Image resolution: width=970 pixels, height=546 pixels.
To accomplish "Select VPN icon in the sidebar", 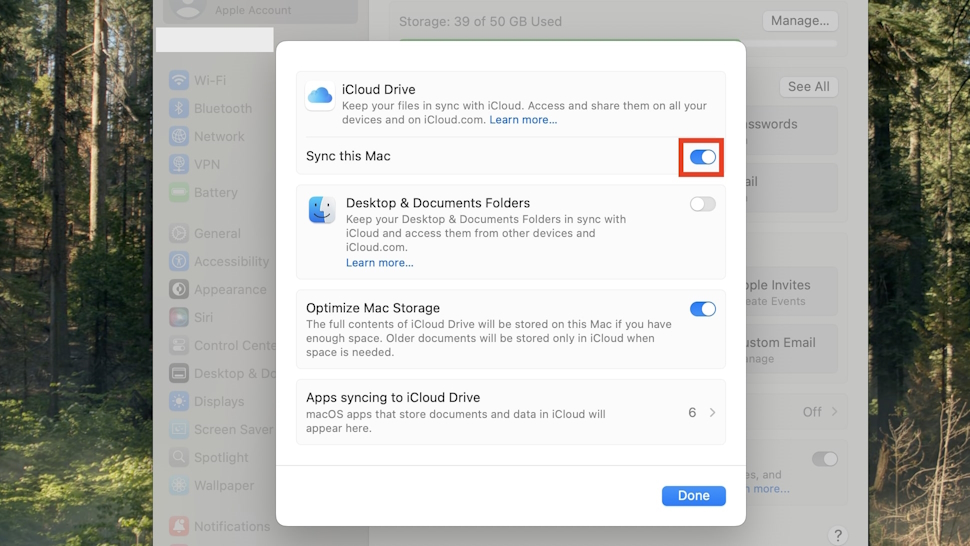I will (x=179, y=164).
